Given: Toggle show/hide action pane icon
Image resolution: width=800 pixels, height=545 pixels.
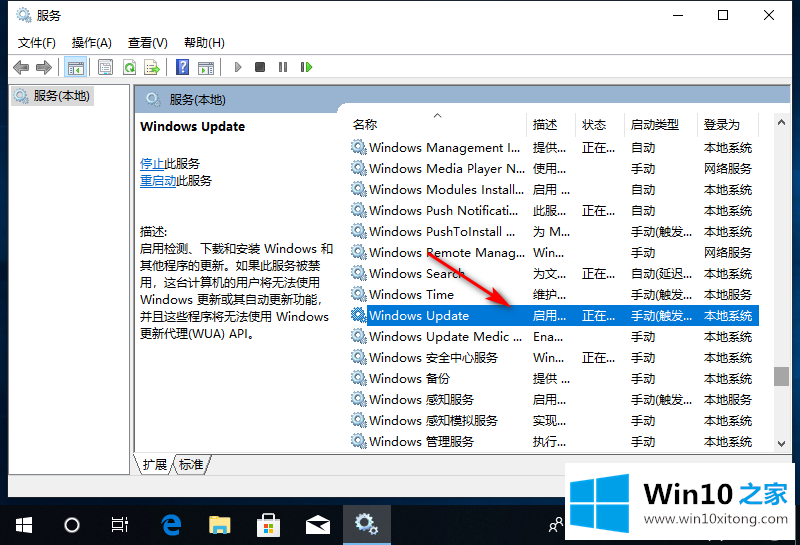Looking at the screenshot, I should (x=206, y=67).
